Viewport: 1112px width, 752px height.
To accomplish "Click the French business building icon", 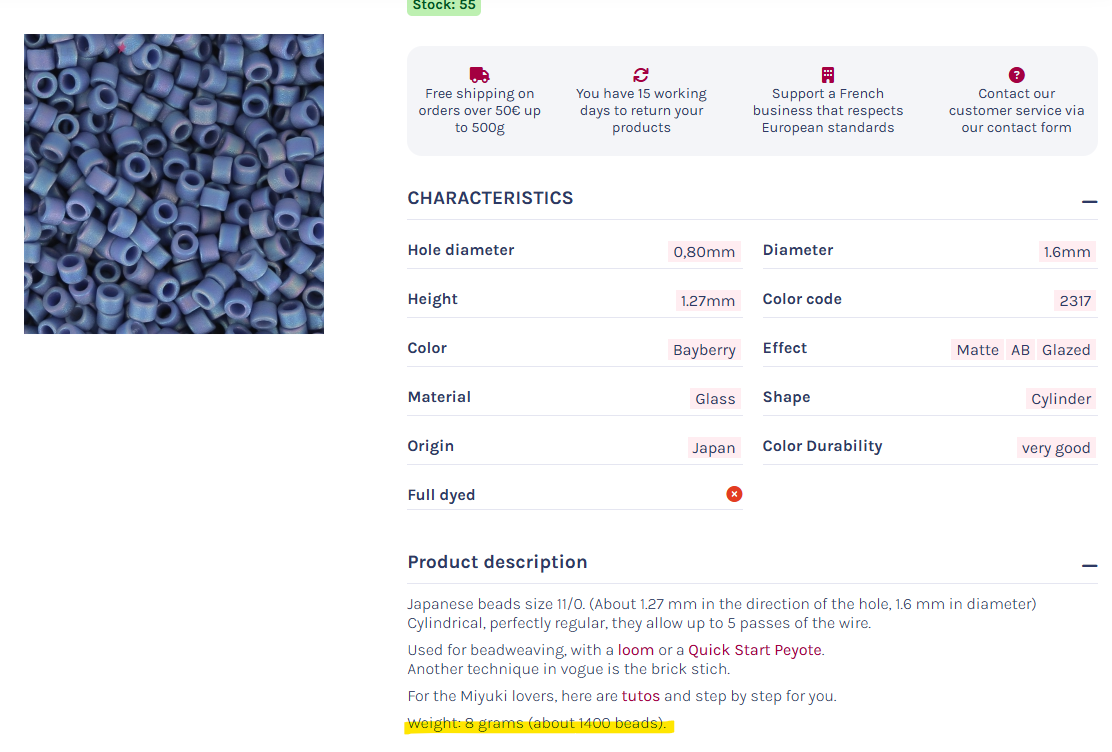I will point(827,75).
